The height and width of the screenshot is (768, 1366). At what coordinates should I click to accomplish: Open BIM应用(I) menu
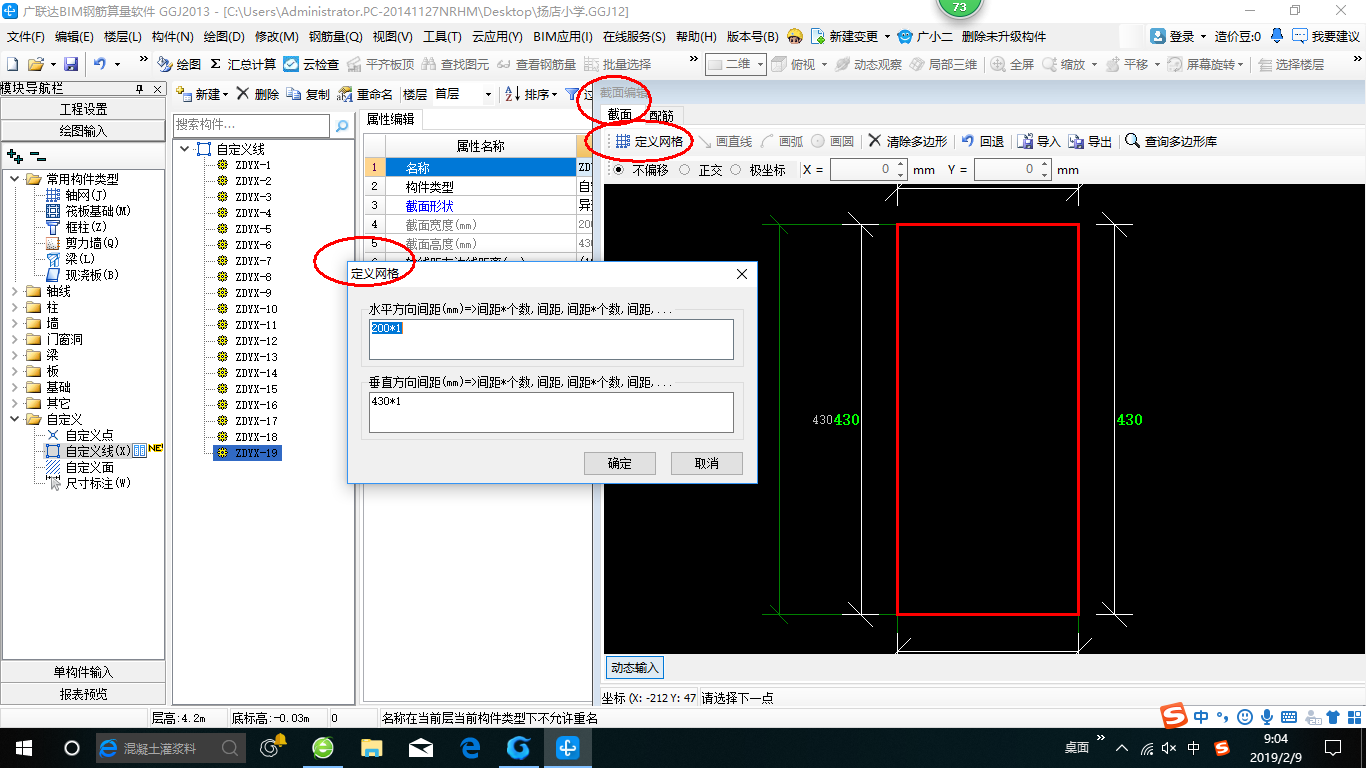tap(563, 36)
